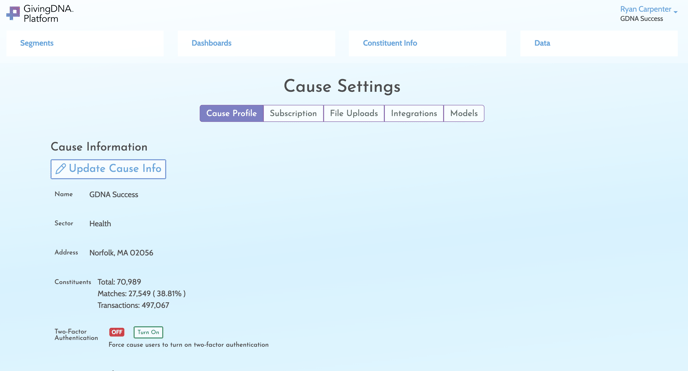
Task: Click the GivingDNA Platform logo icon
Action: pyautogui.click(x=13, y=13)
